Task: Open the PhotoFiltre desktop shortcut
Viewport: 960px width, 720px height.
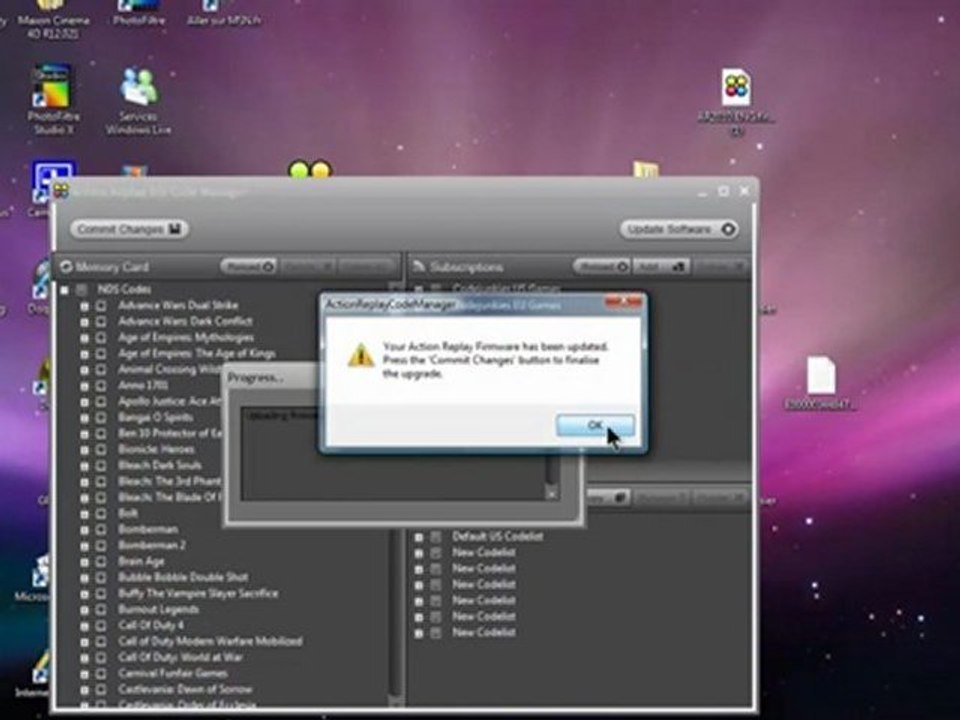Action: (139, 13)
